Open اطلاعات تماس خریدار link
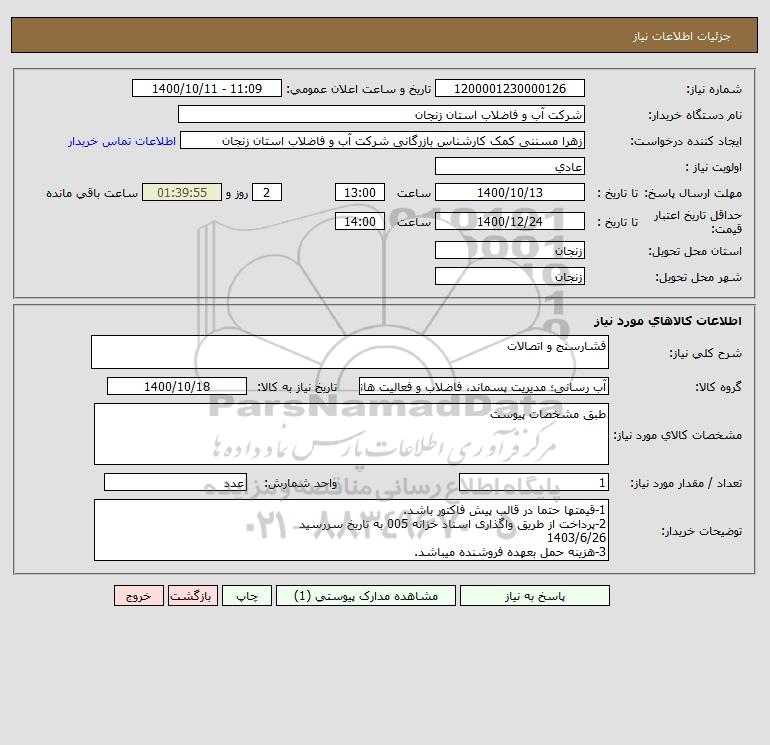Screen dimensions: 770x745 tap(122, 141)
